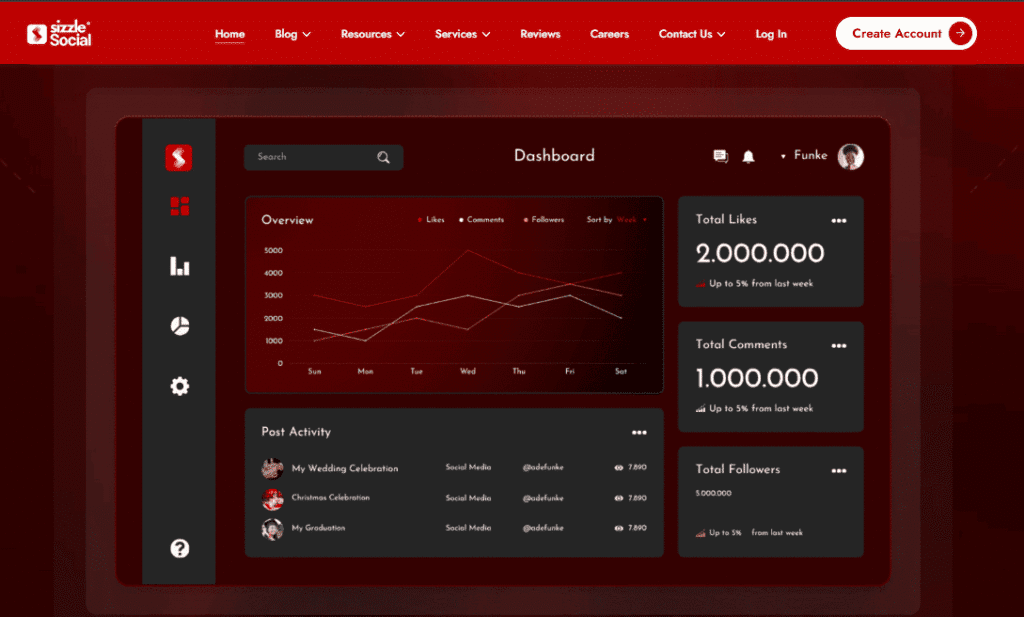Click the Log In link
This screenshot has width=1024, height=617.
[x=771, y=34]
